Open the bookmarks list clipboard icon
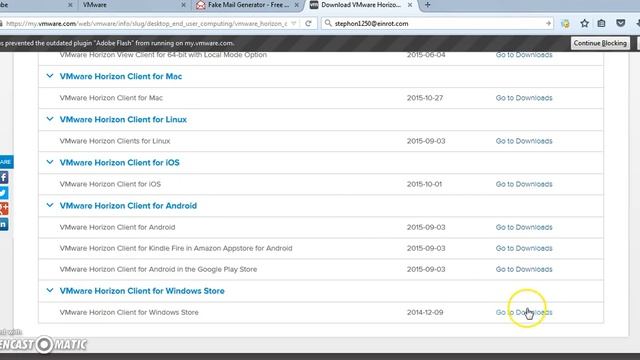The width and height of the screenshot is (640, 360). (601, 23)
